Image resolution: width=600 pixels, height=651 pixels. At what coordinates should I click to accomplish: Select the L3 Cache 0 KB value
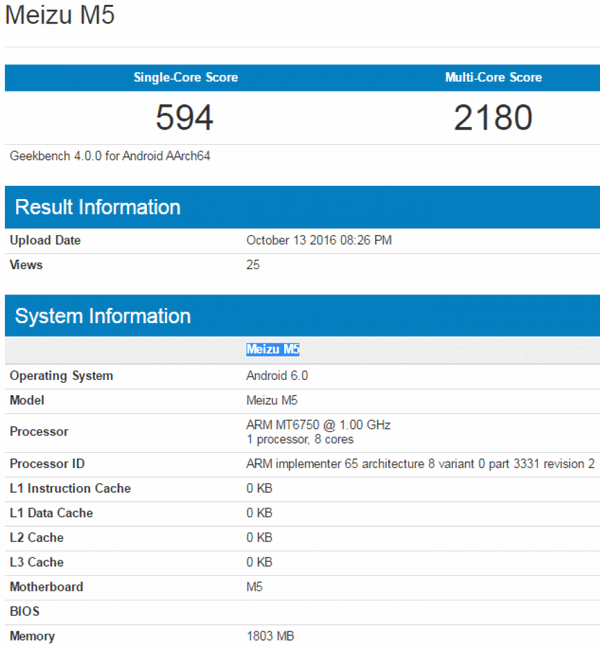tap(259, 562)
